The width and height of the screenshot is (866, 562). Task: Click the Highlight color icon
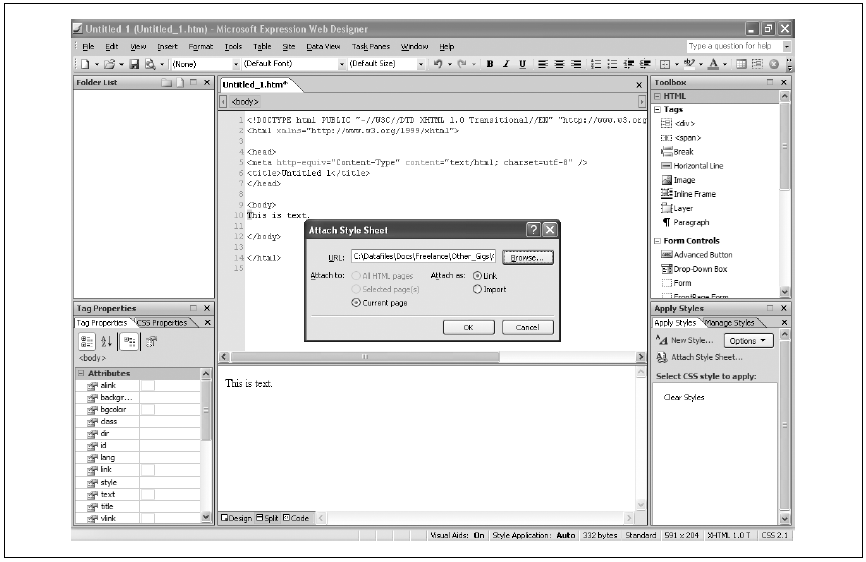(x=689, y=64)
